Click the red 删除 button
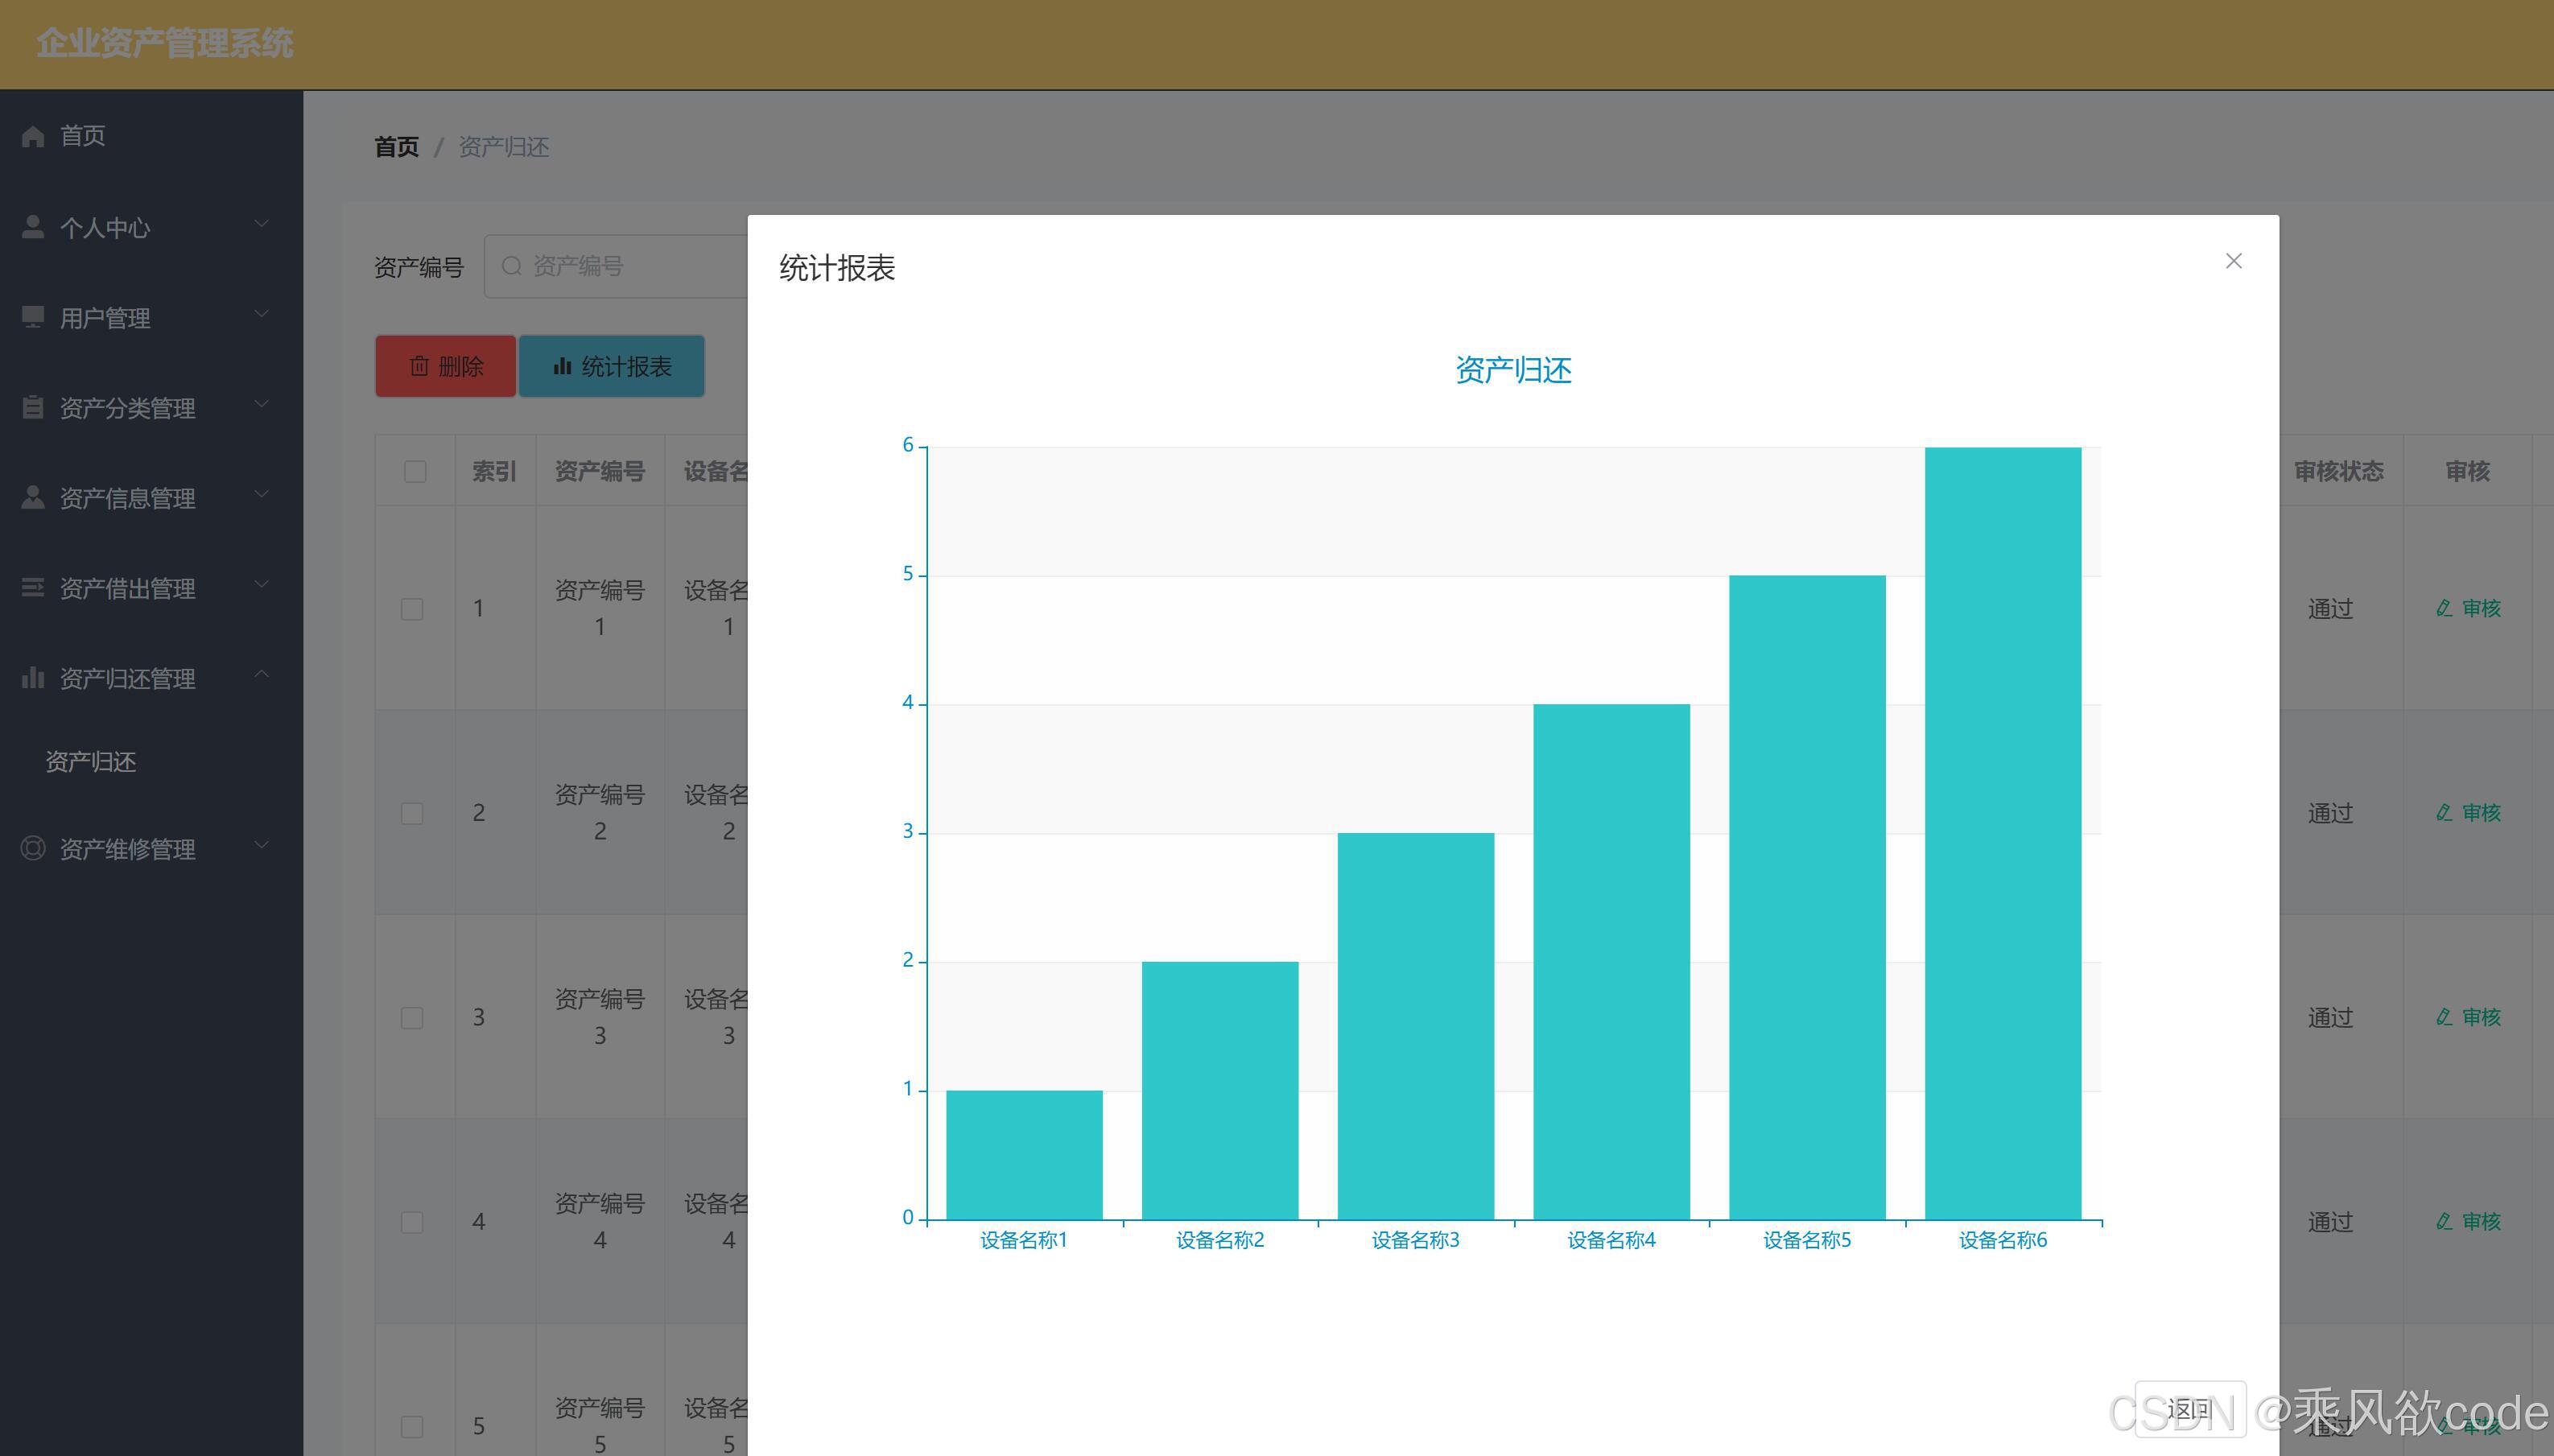Screen dimensions: 2554x1456 coord(446,366)
